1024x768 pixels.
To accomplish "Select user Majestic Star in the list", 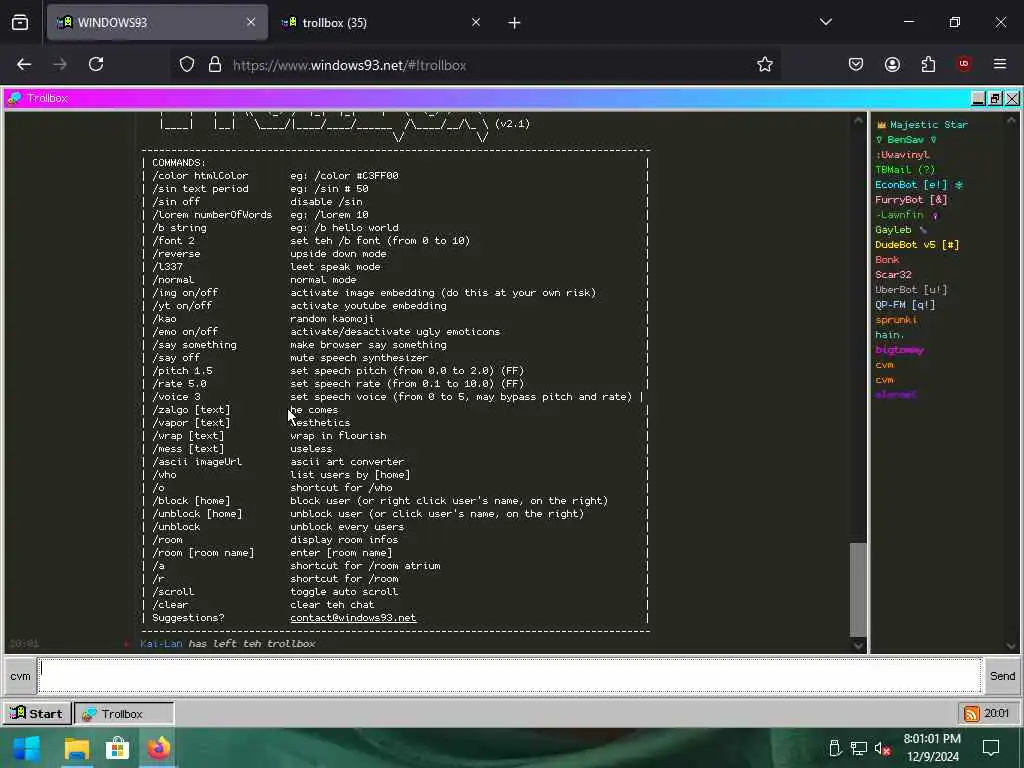I will 922,125.
